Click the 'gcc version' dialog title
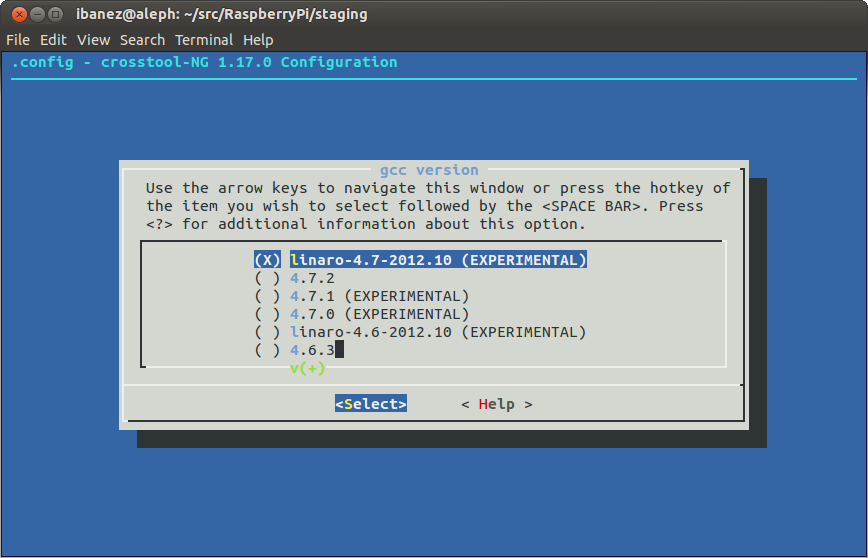The height and width of the screenshot is (558, 868). (x=429, y=170)
